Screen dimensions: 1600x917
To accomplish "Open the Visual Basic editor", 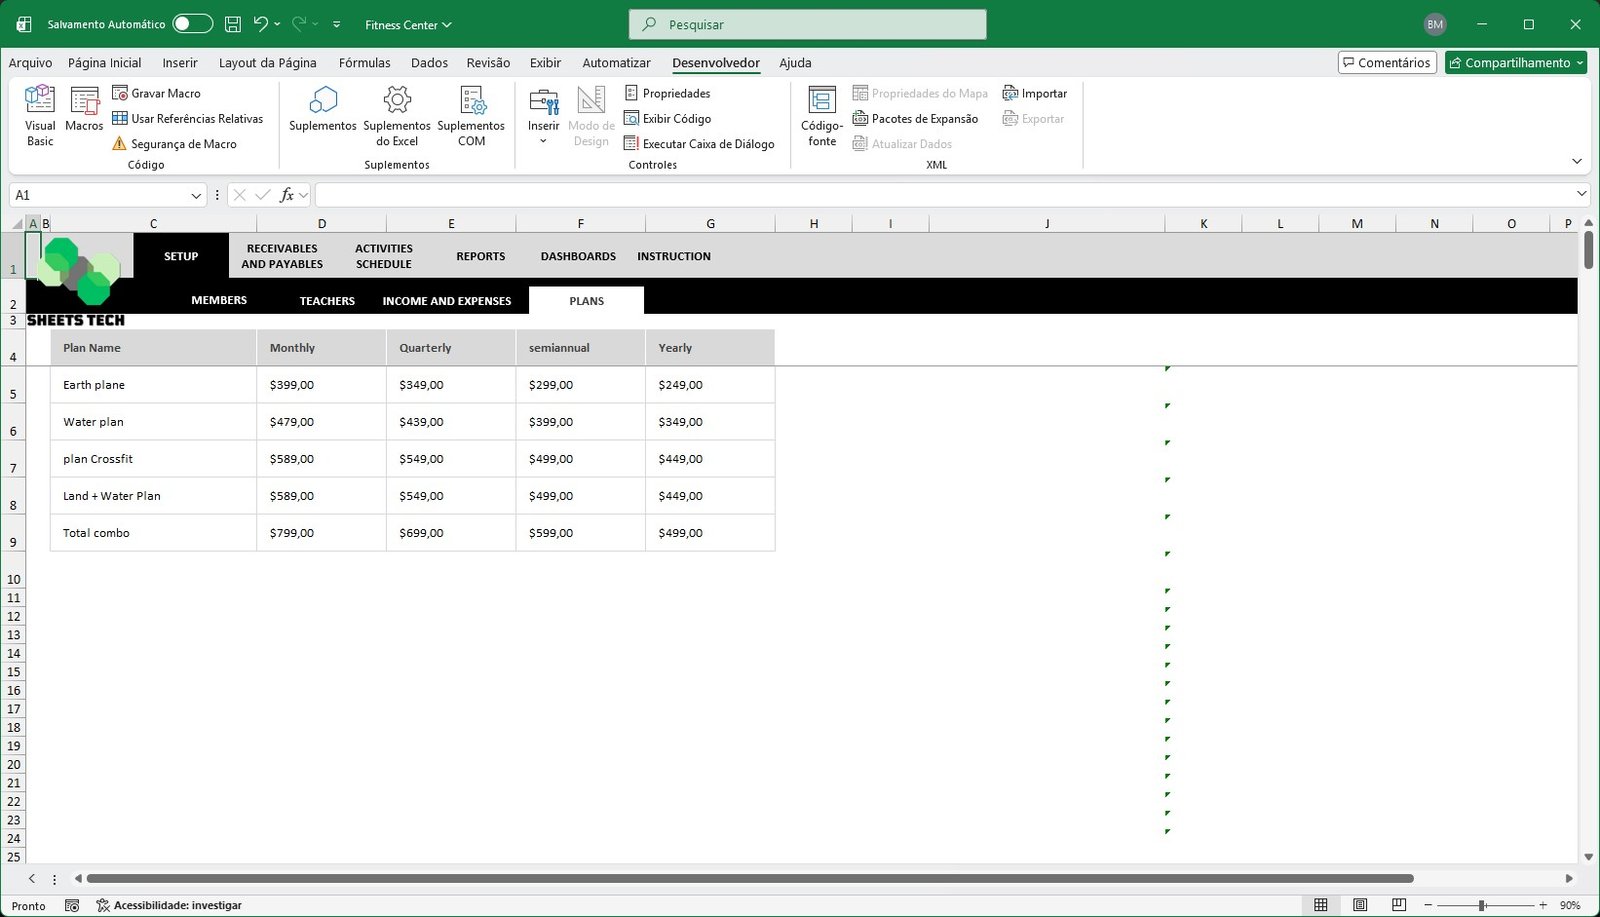I will (40, 115).
